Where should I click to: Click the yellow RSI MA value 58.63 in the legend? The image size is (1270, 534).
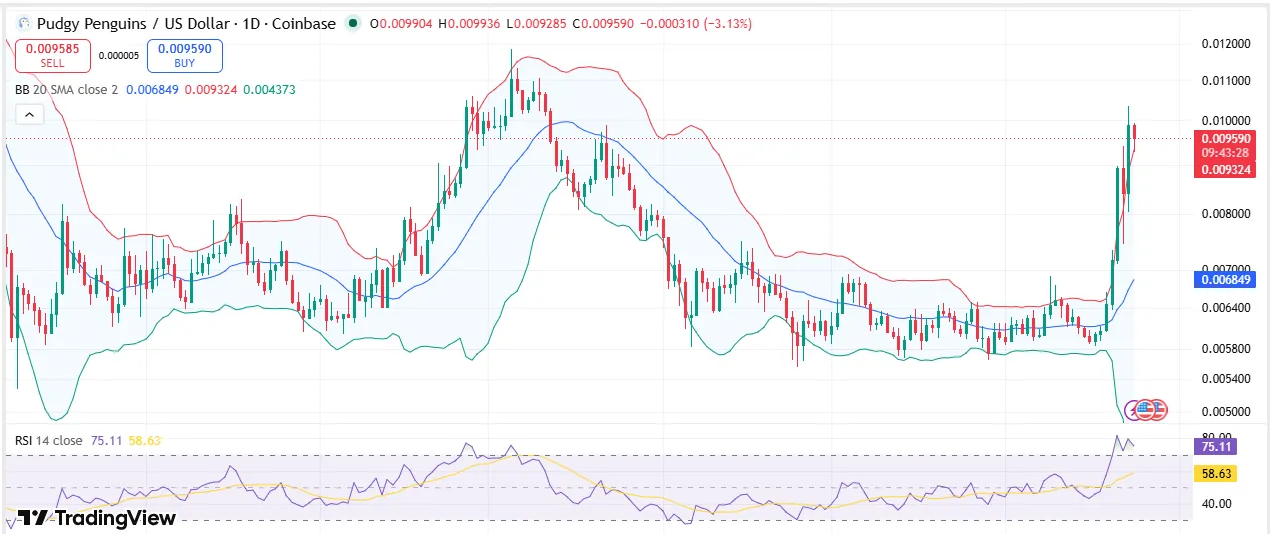(145, 440)
